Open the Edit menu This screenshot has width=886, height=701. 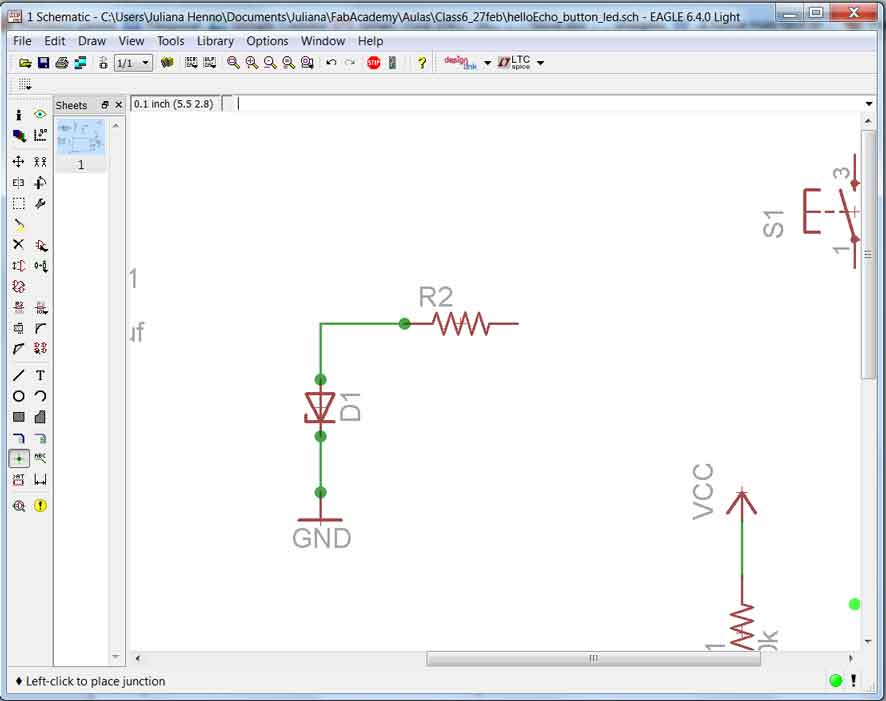pyautogui.click(x=55, y=41)
